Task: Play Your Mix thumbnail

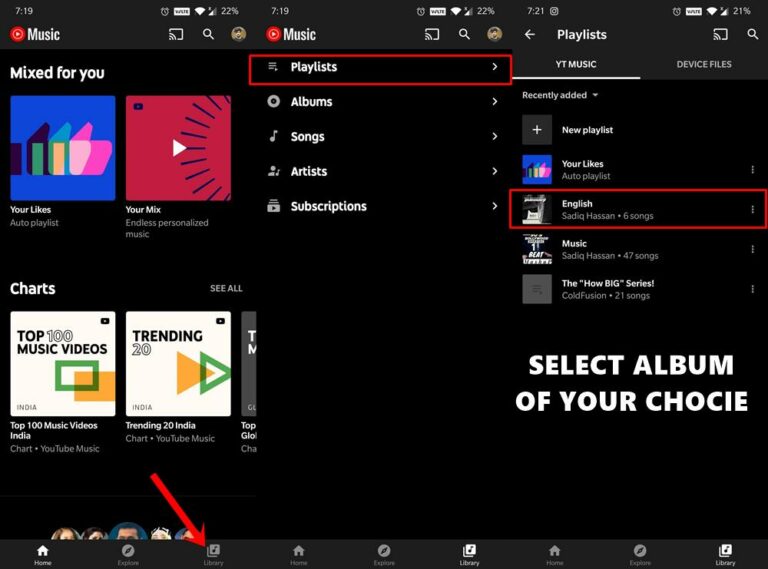Action: (178, 148)
